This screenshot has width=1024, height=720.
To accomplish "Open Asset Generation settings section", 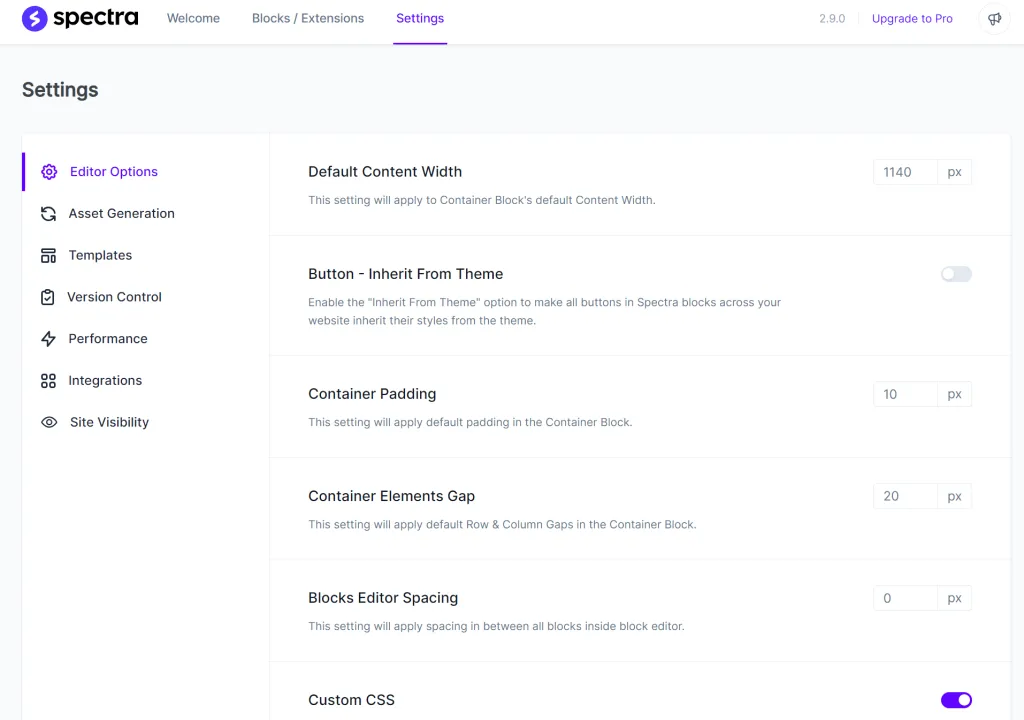I will tap(121, 214).
